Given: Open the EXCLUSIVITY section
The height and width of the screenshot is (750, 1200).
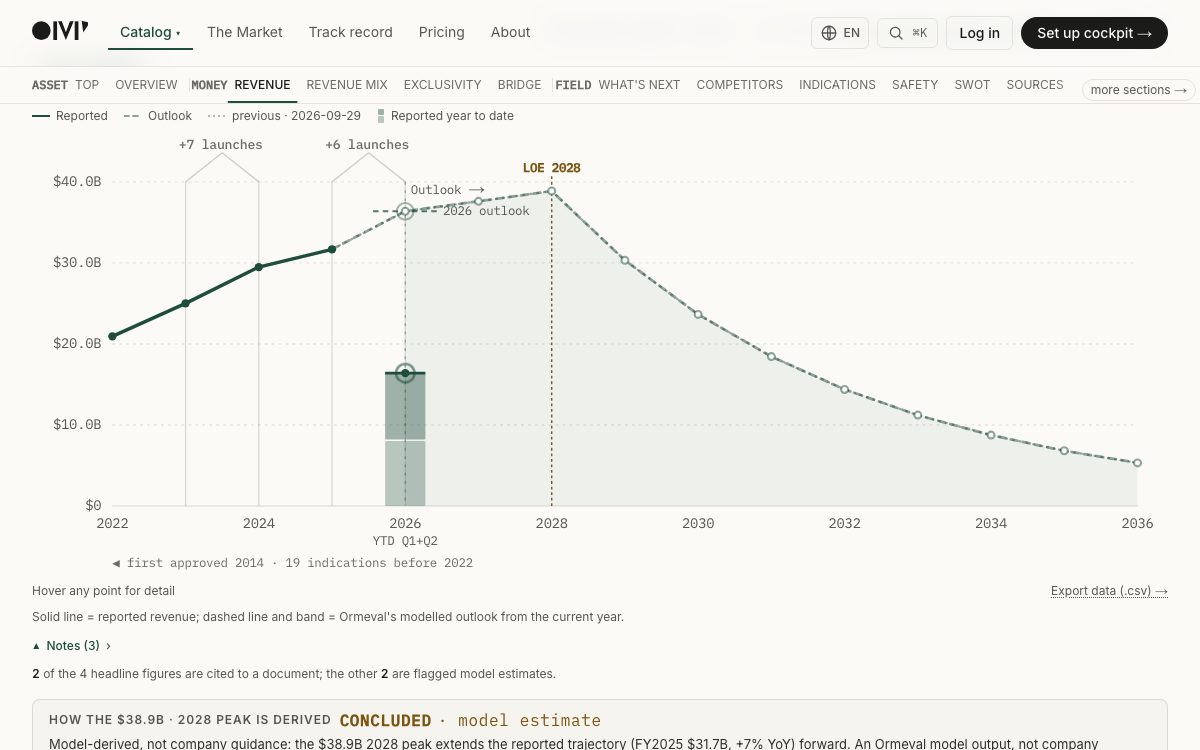Looking at the screenshot, I should click(443, 85).
